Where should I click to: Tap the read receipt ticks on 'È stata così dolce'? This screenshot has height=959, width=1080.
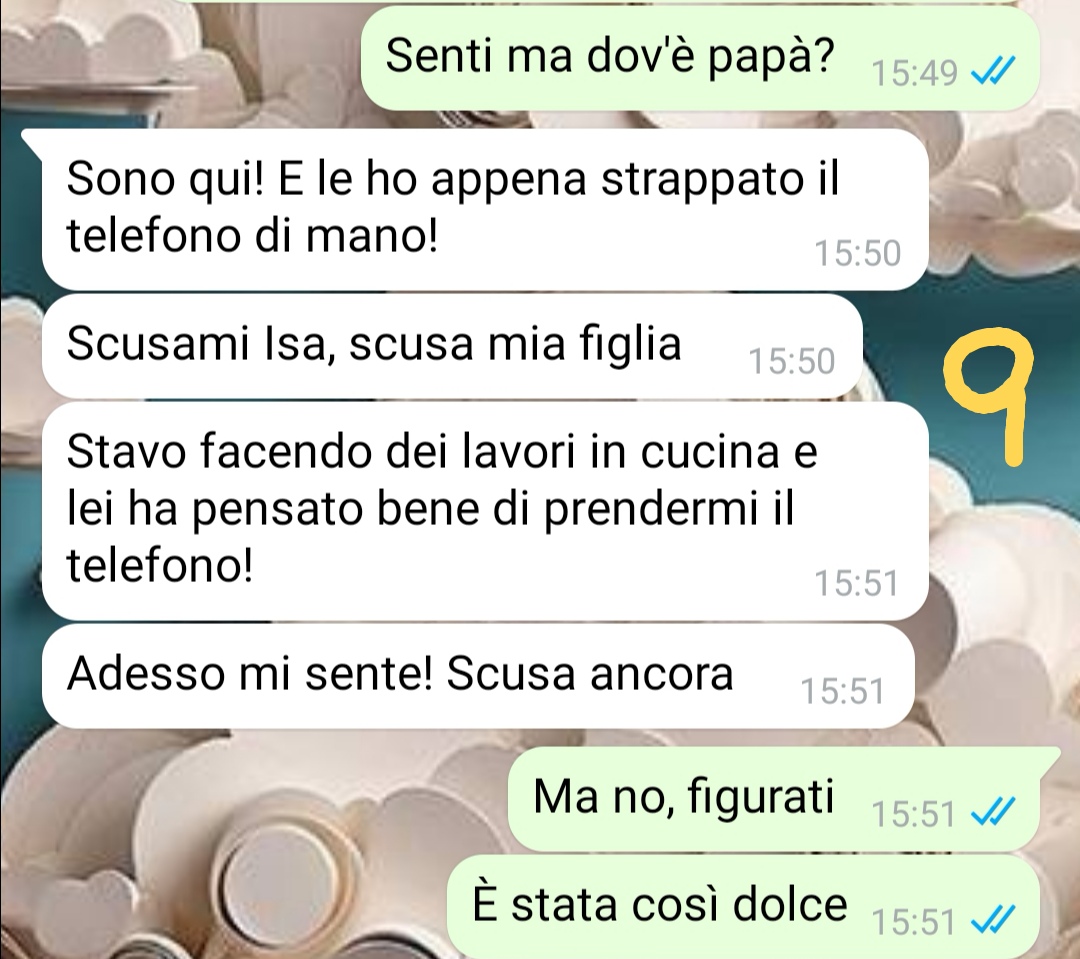[x=993, y=919]
